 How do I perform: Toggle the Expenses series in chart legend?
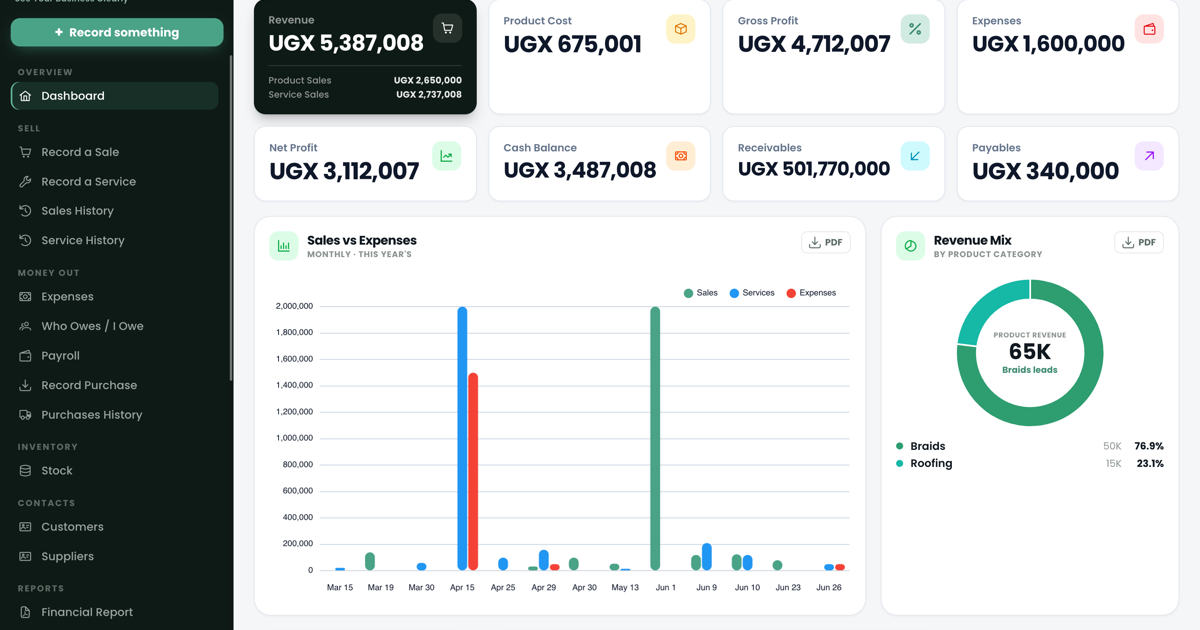[x=811, y=293]
